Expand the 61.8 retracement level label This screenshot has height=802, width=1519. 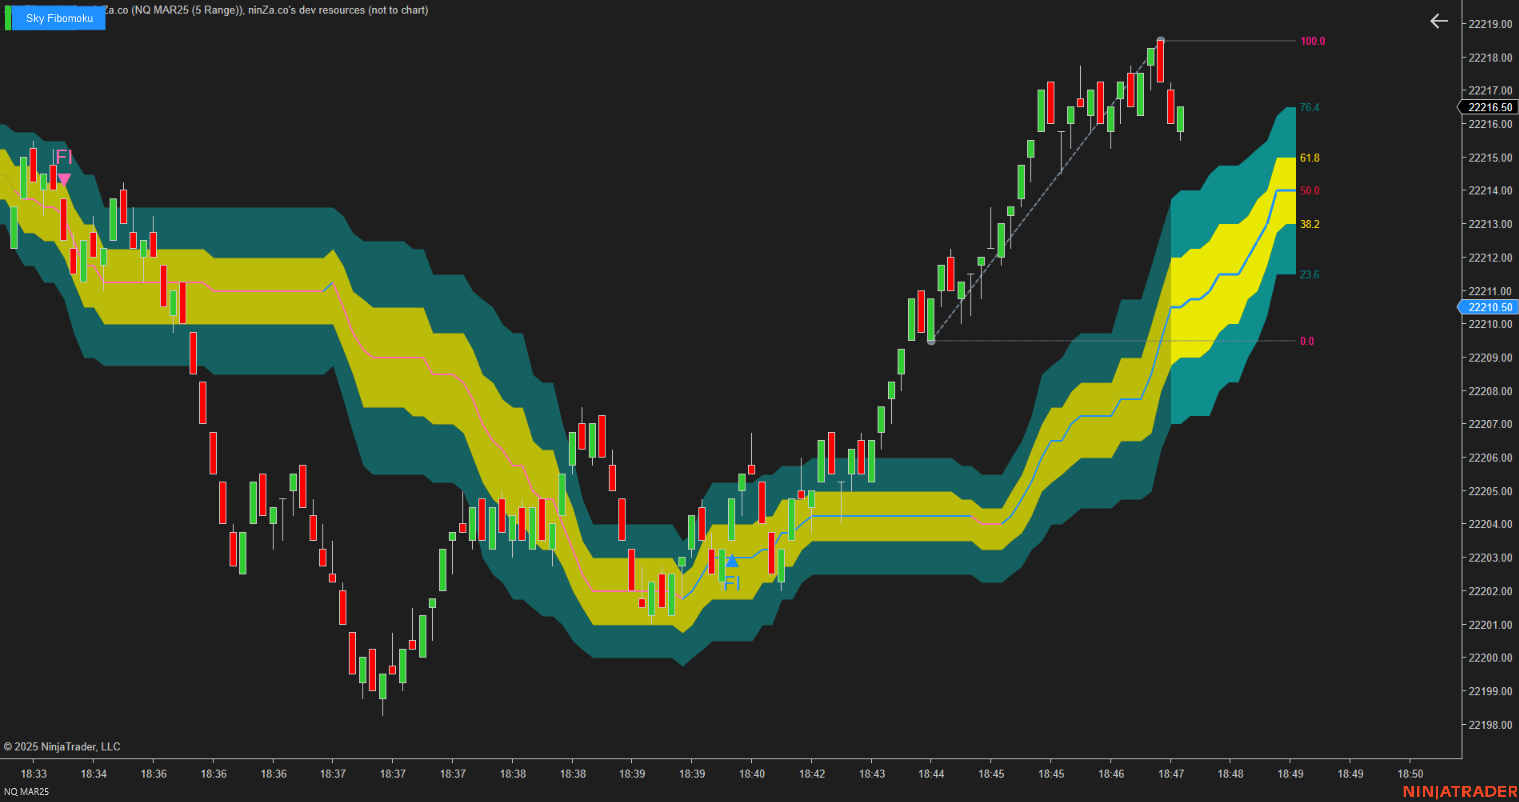1308,157
